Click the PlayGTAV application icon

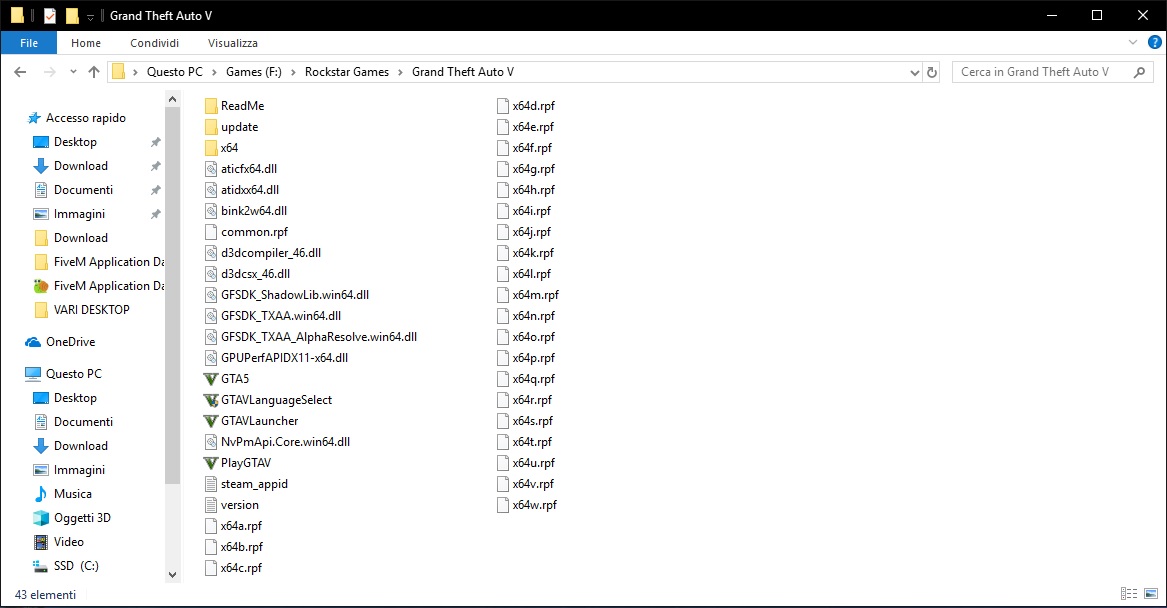point(211,463)
